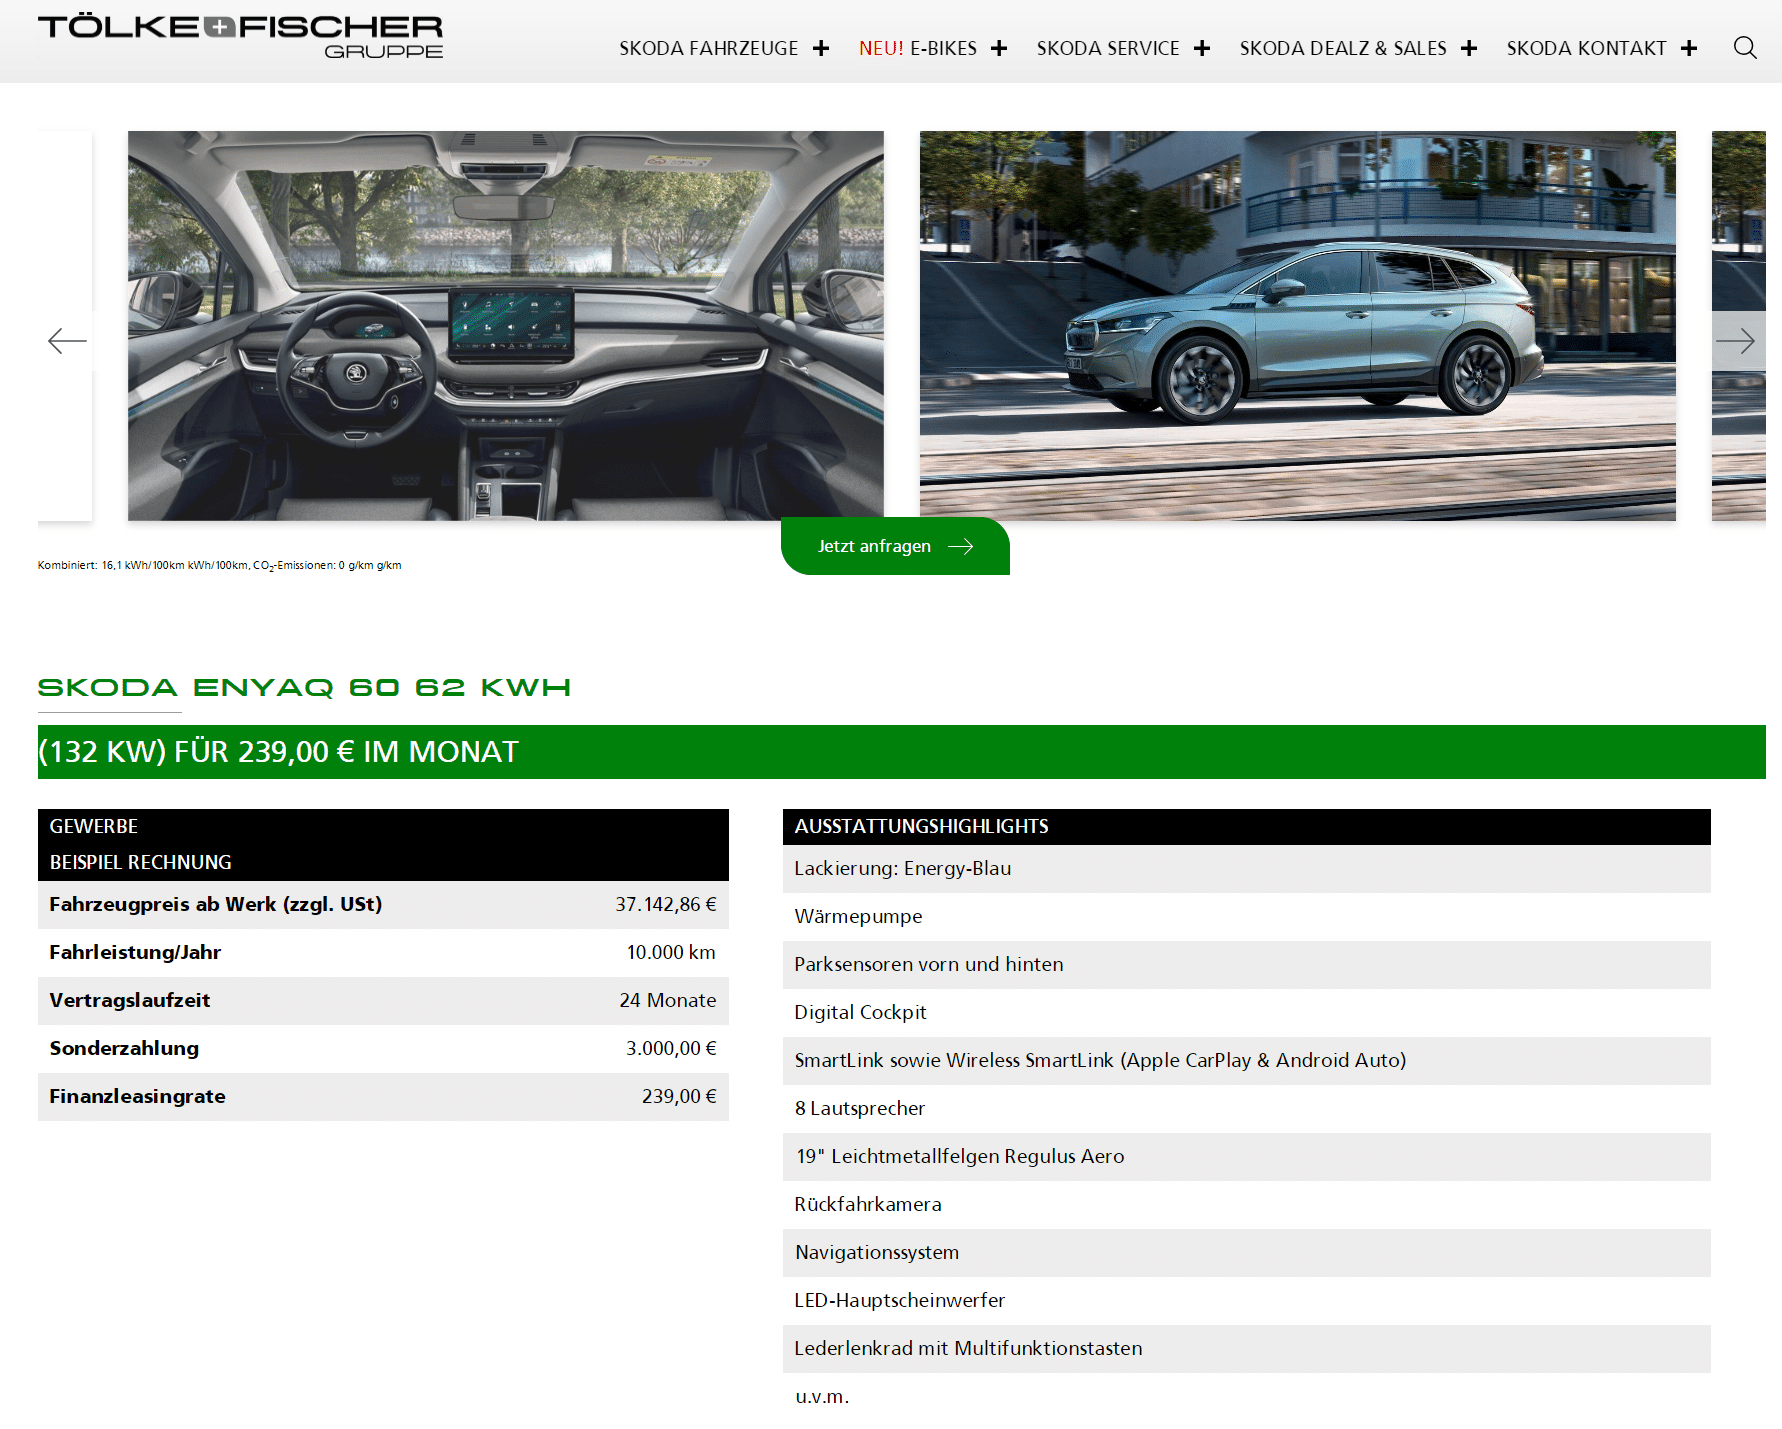The image size is (1782, 1429).
Task: Select the Fahrleistung/Jahr row label
Action: click(x=135, y=953)
